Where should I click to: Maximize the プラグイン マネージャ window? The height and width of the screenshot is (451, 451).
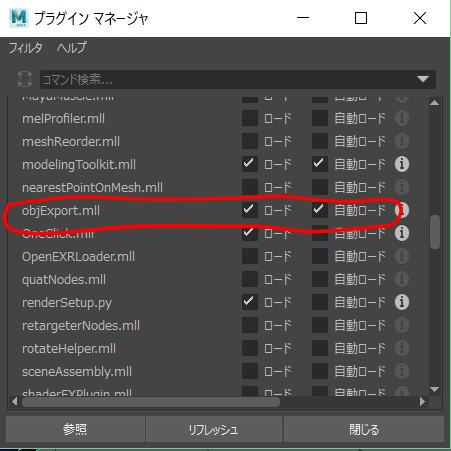point(361,18)
